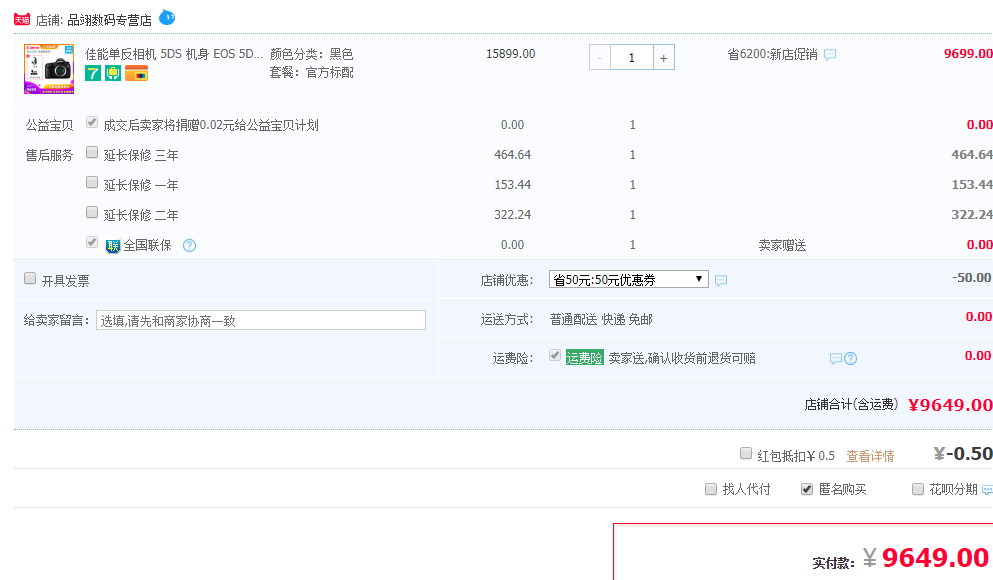Decrease quantity with the minus button
The height and width of the screenshot is (580, 993).
(600, 58)
